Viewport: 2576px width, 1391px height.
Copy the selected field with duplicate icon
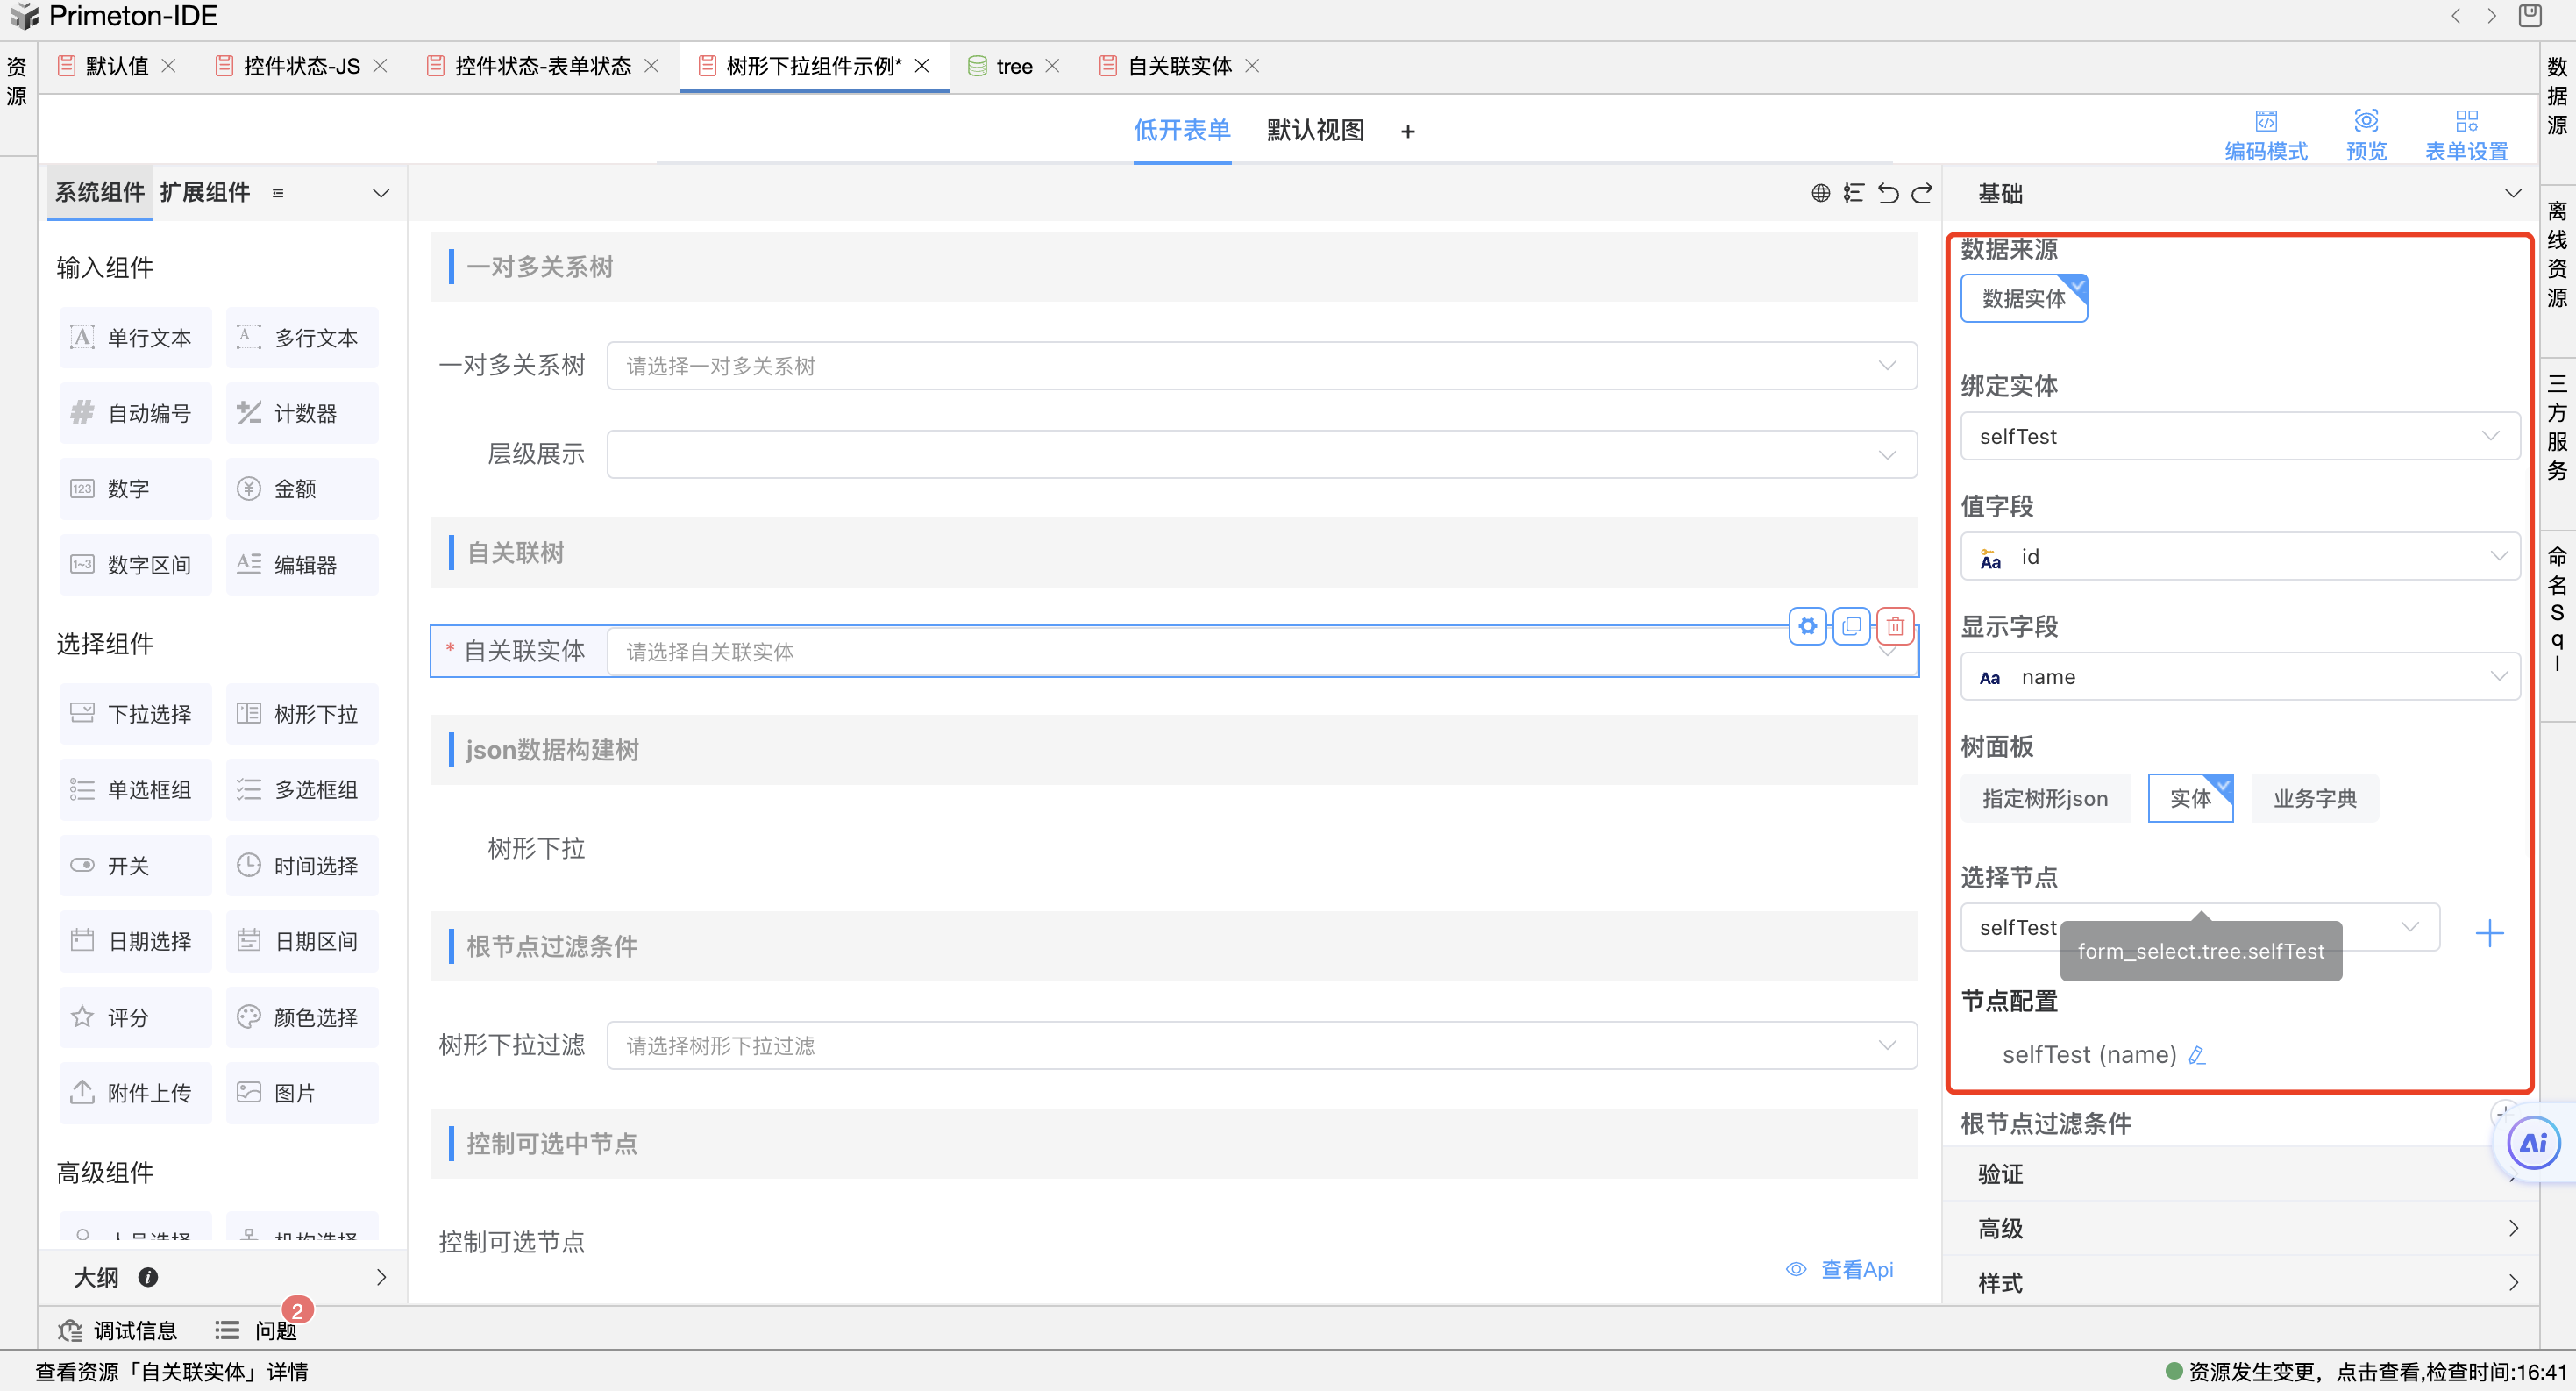[x=1851, y=626]
